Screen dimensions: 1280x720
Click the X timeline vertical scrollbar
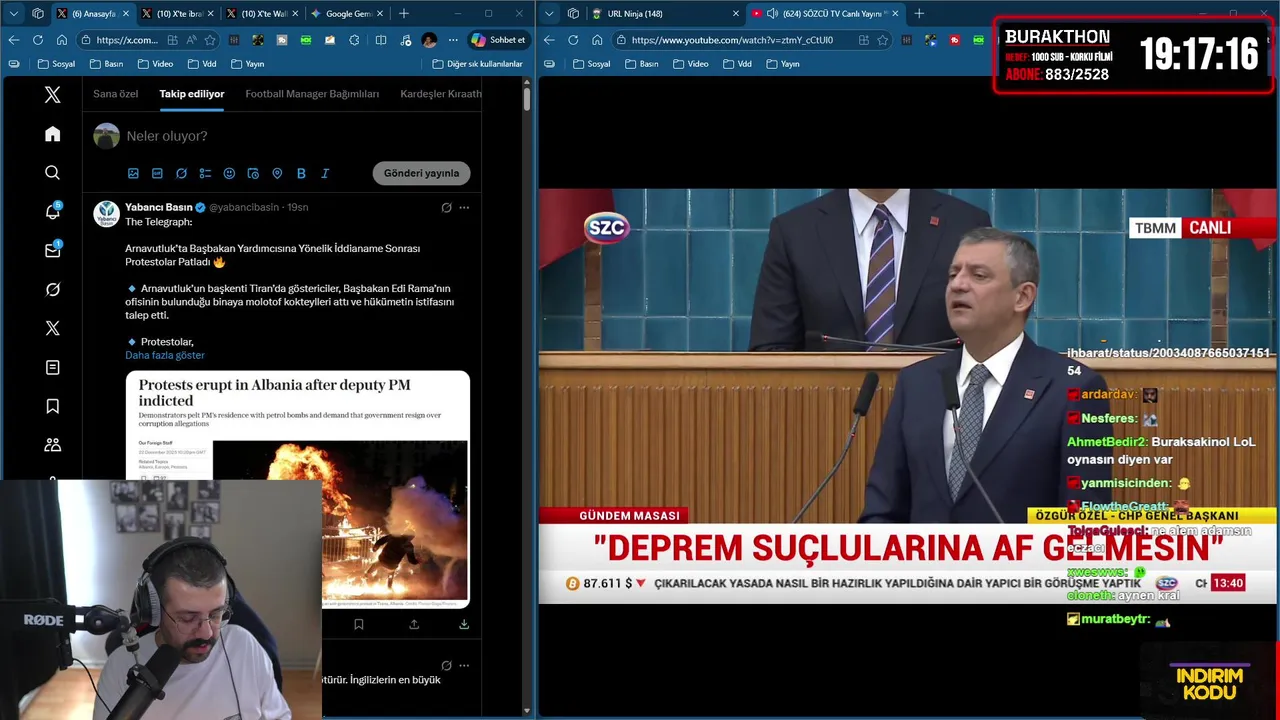coord(527,98)
